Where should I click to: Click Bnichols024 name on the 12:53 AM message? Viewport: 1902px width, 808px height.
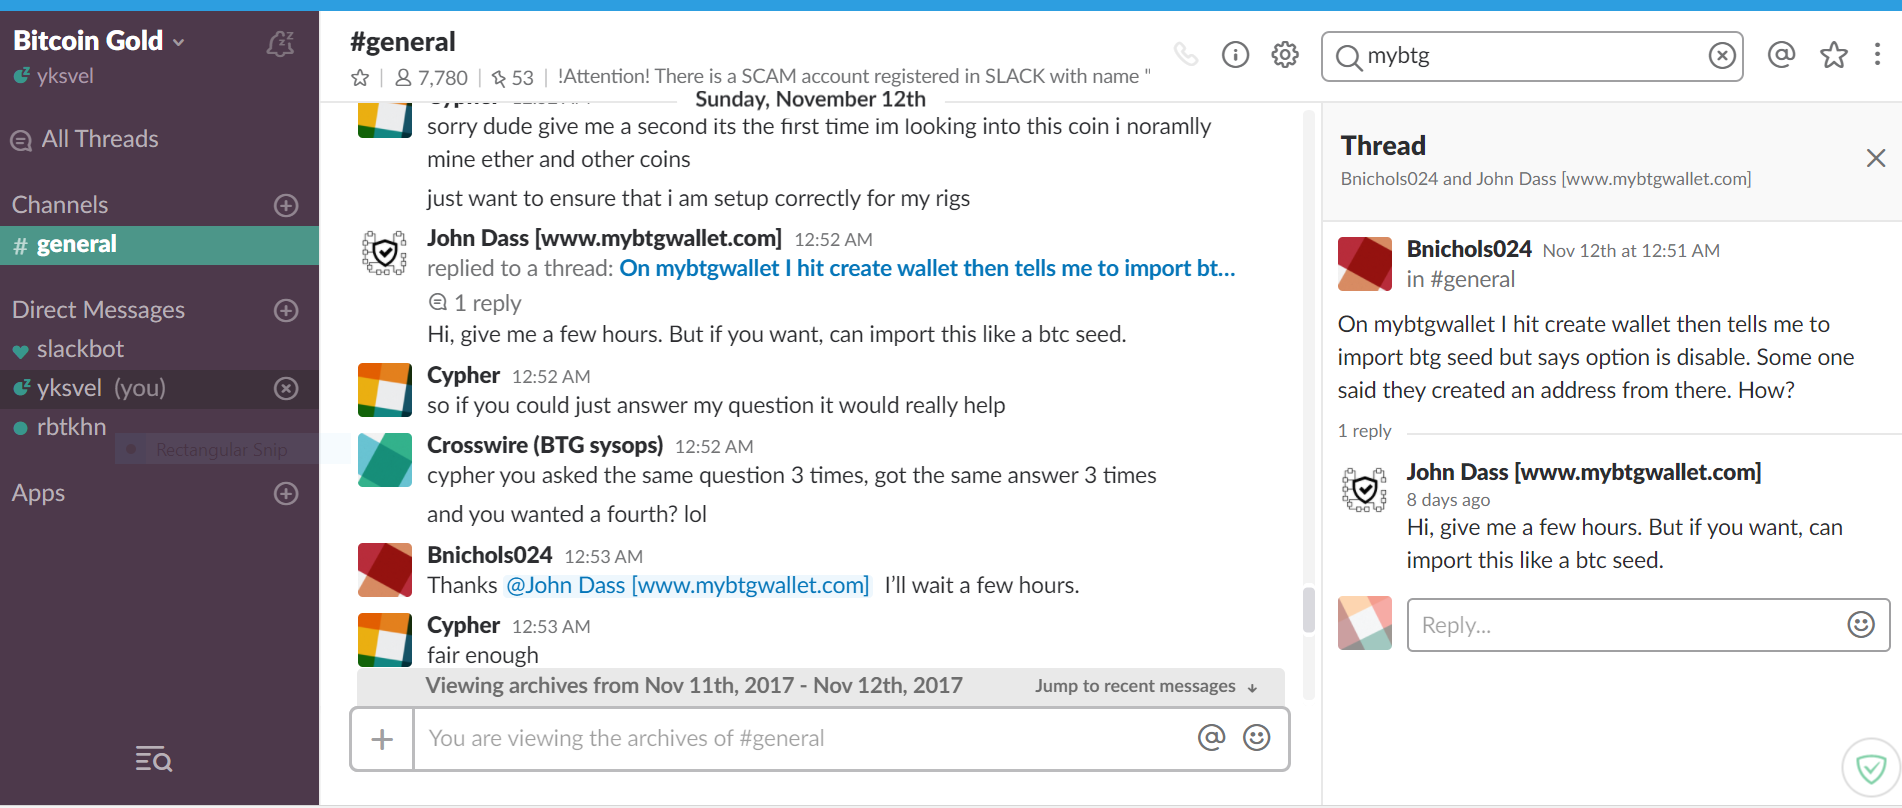(490, 555)
